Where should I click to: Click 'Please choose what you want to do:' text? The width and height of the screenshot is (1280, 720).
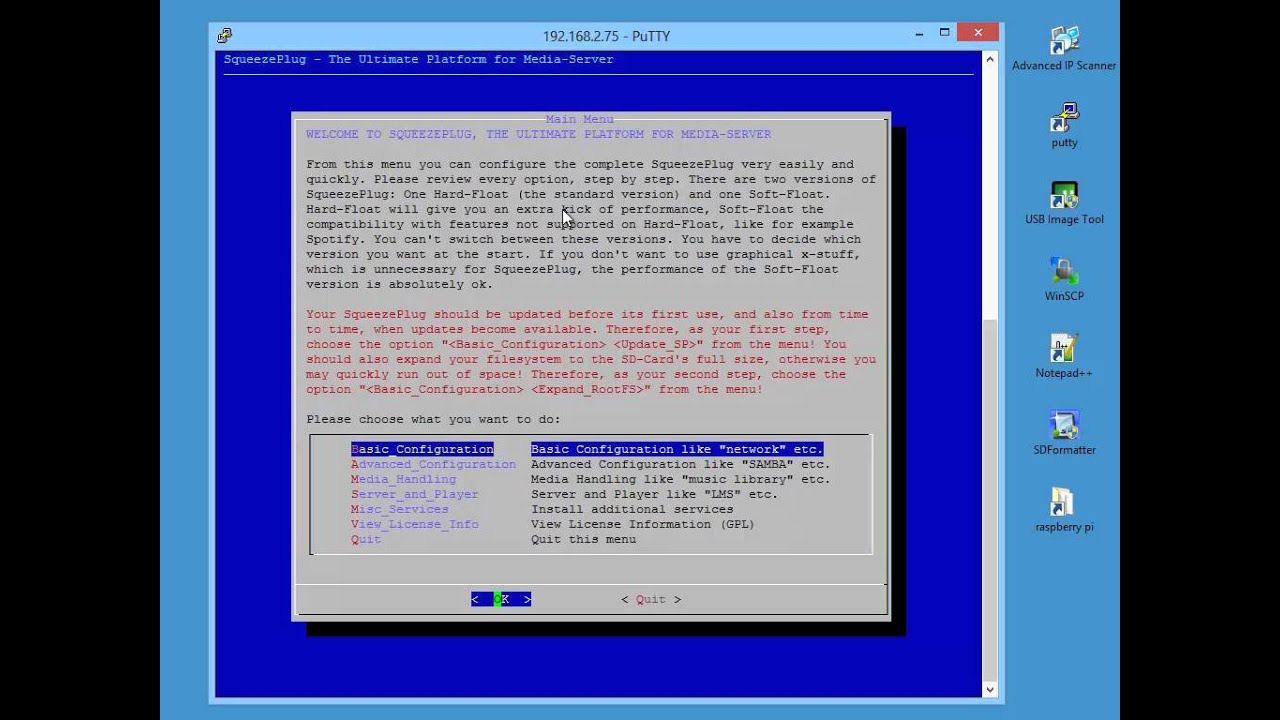tap(434, 419)
